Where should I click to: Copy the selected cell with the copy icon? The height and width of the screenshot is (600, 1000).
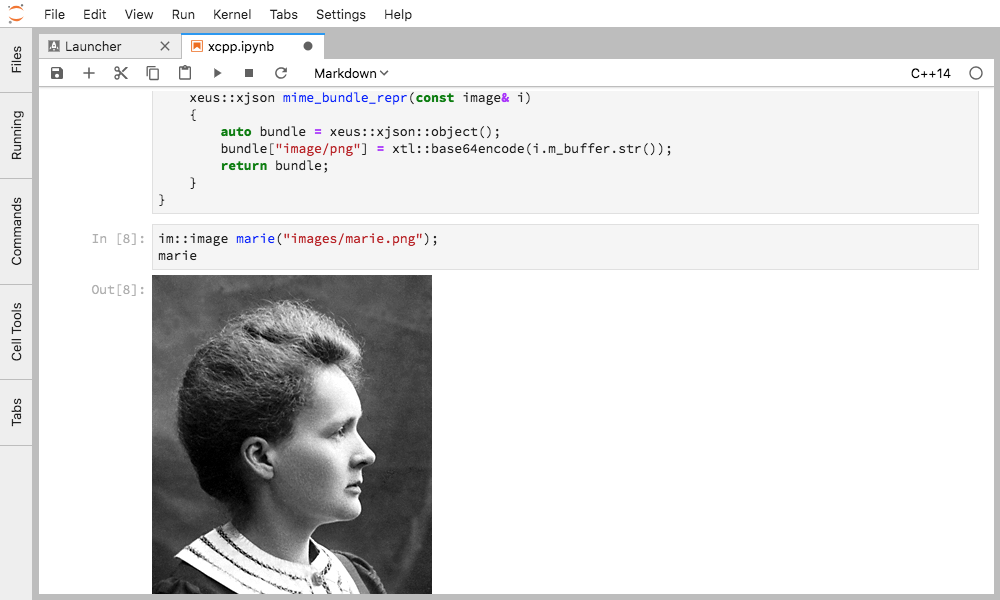point(152,72)
